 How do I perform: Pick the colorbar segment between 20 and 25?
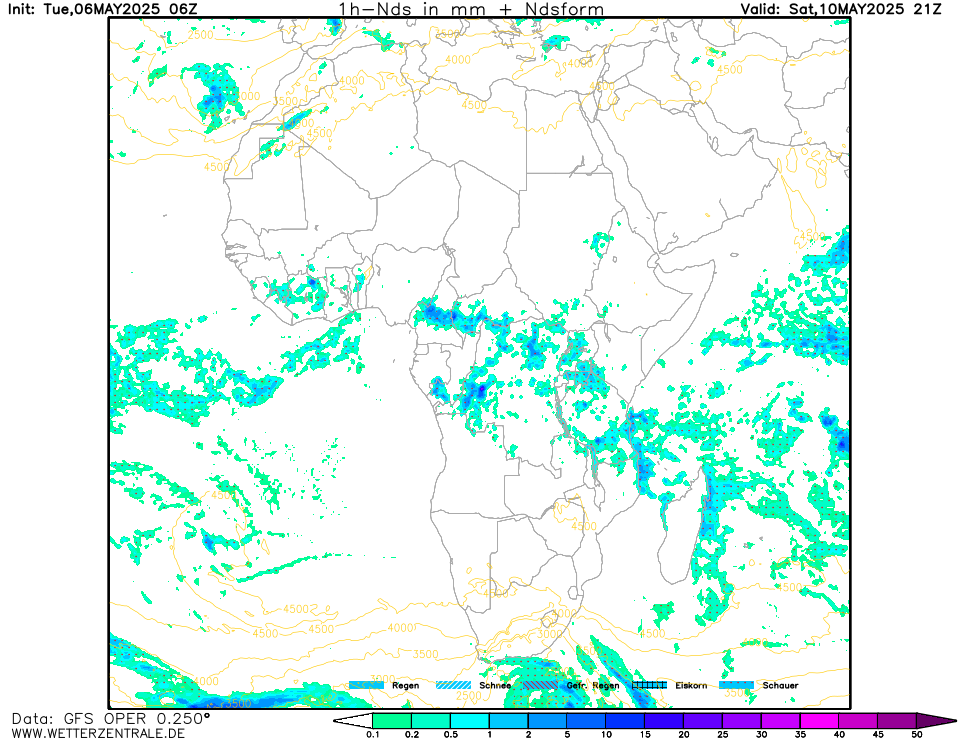703,721
